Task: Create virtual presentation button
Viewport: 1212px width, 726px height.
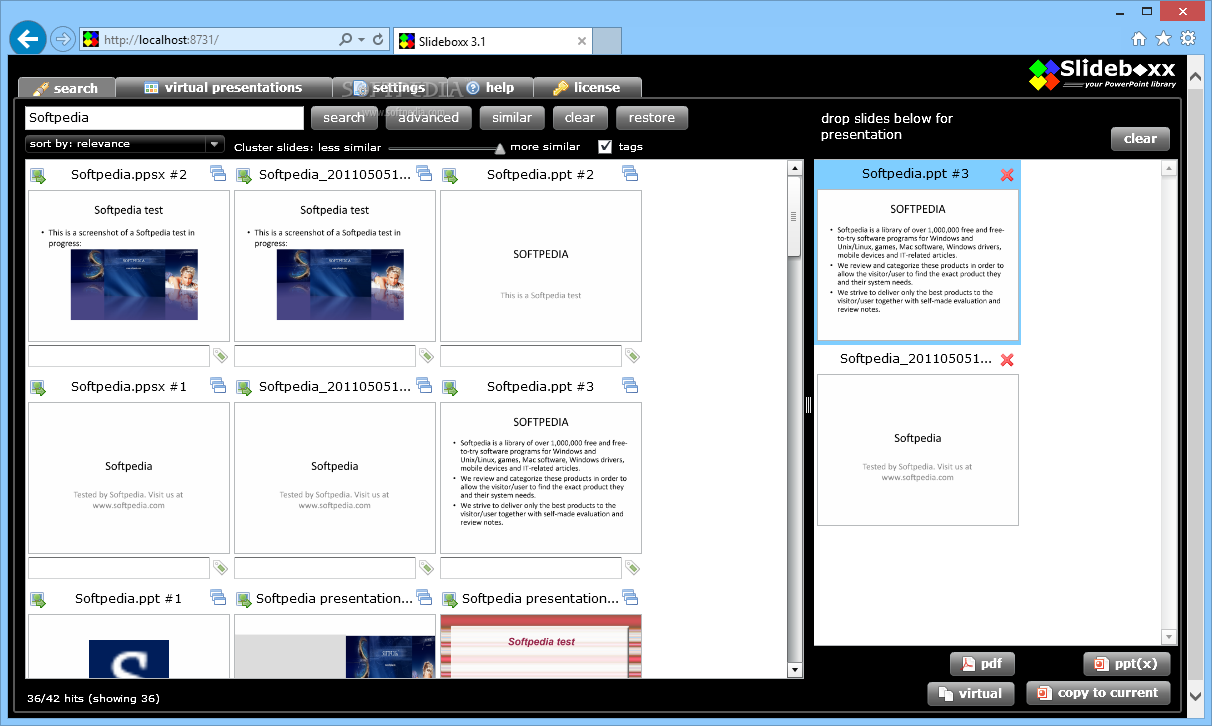Action: tap(971, 694)
